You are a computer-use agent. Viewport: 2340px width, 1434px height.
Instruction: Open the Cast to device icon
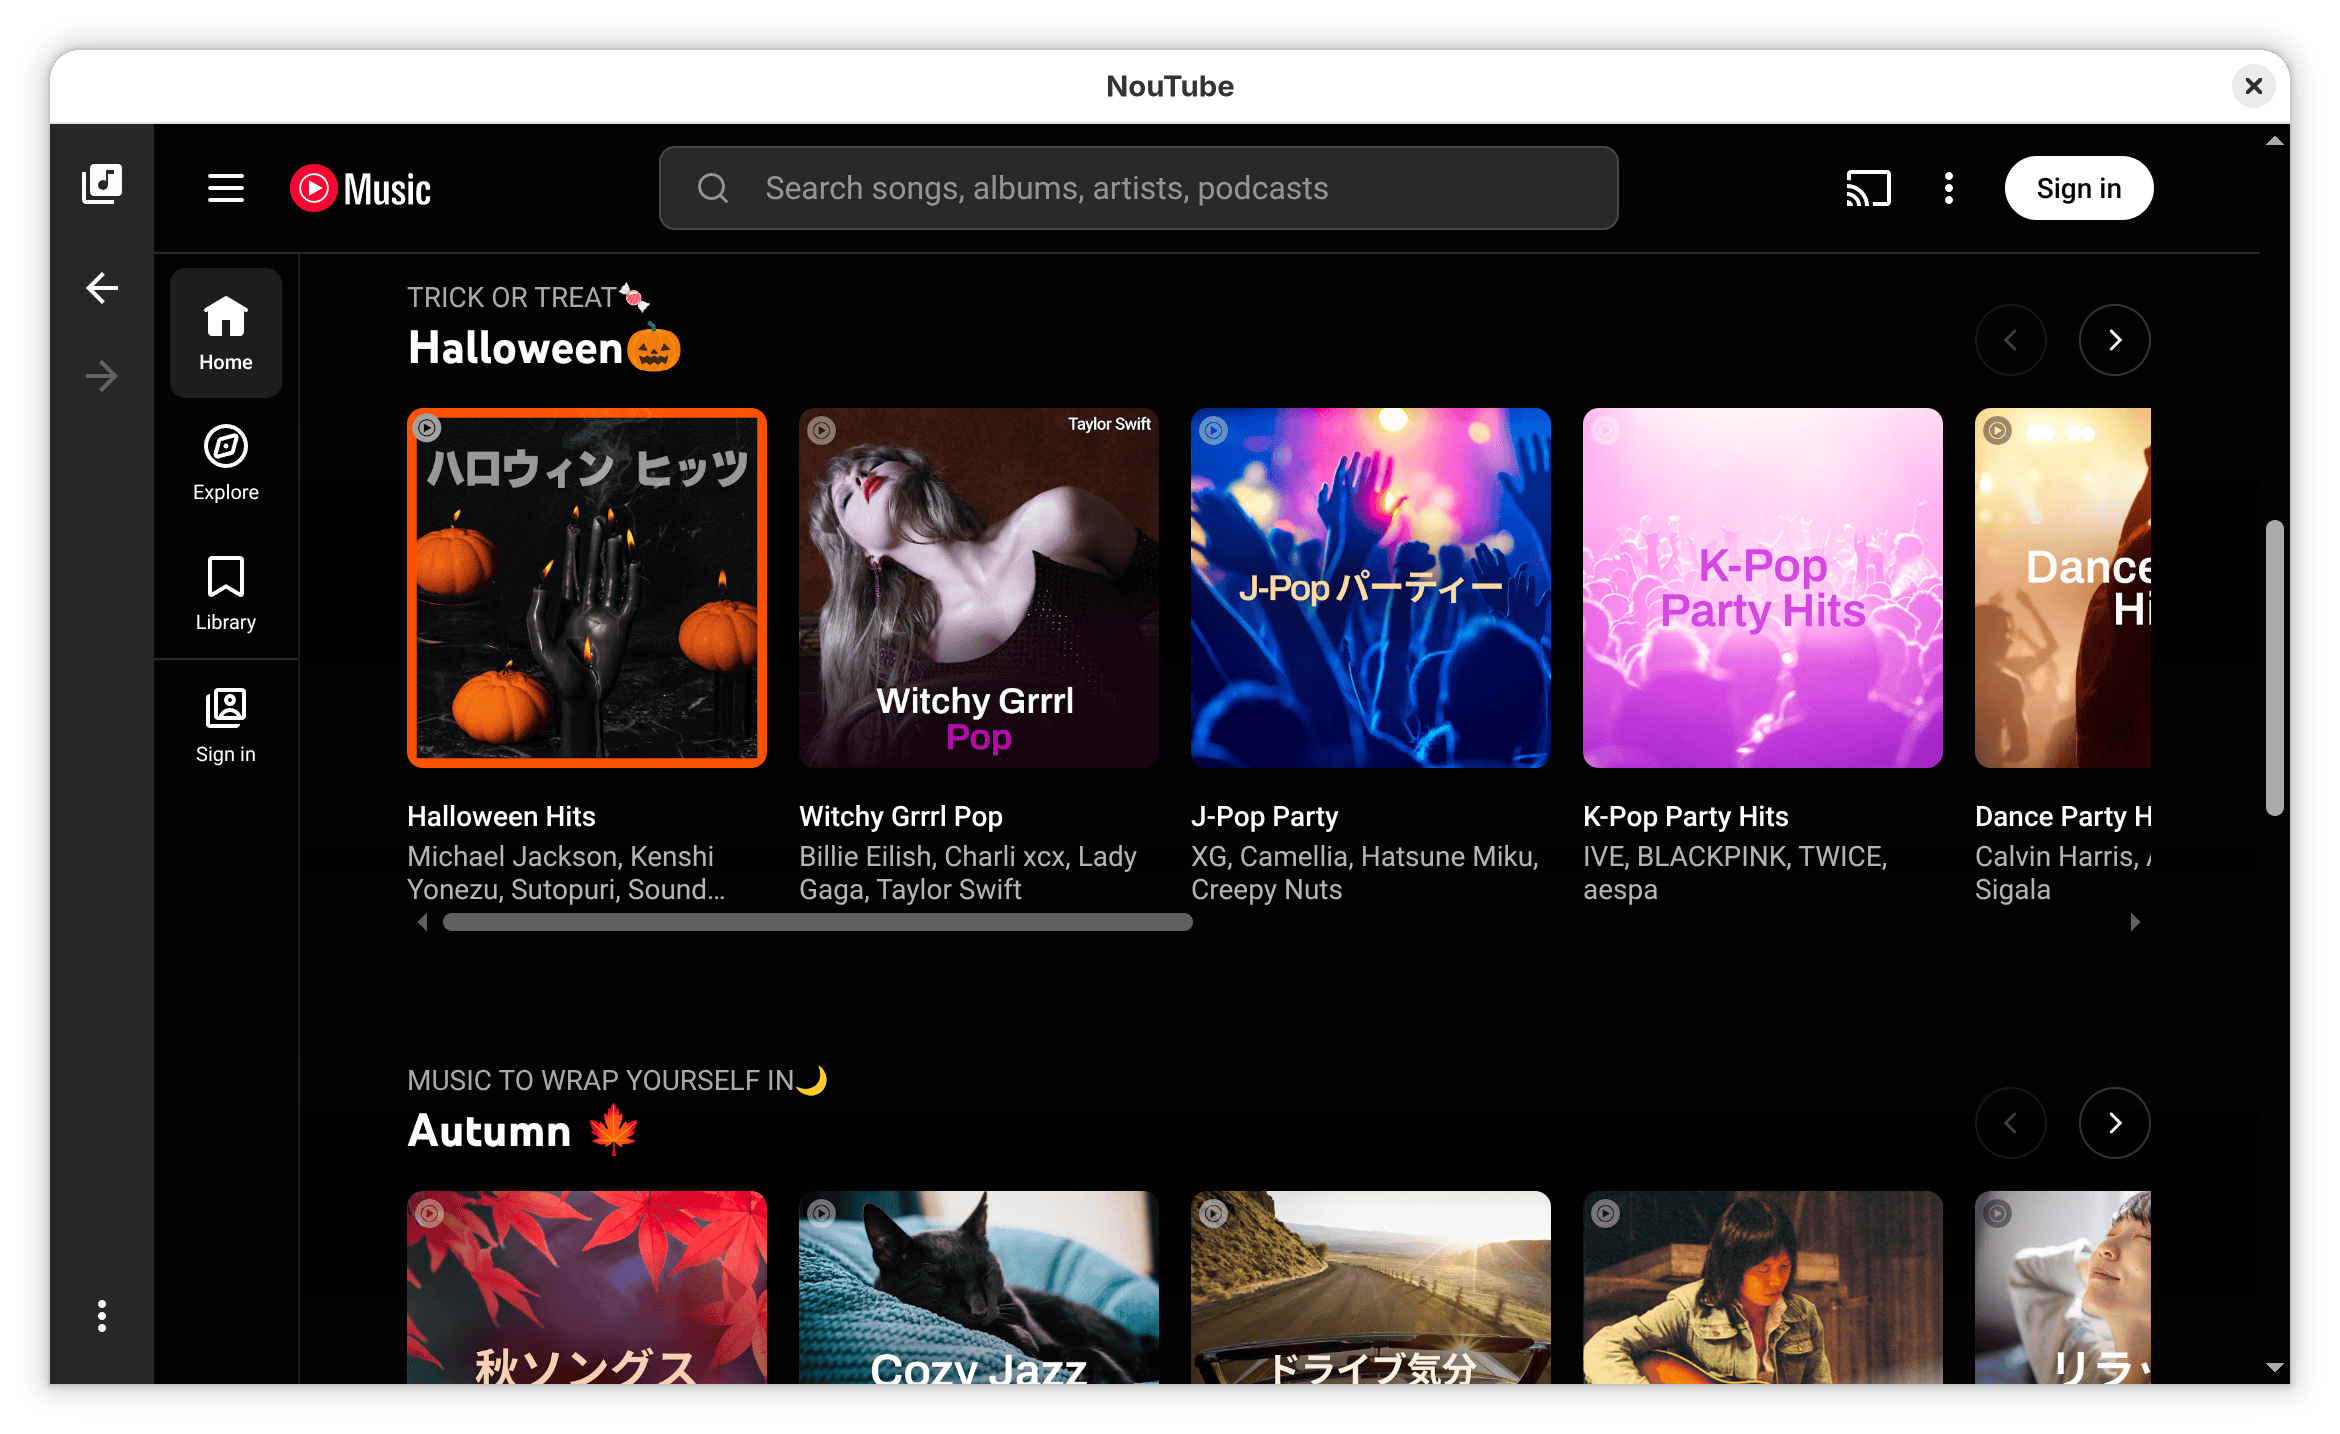point(1868,187)
